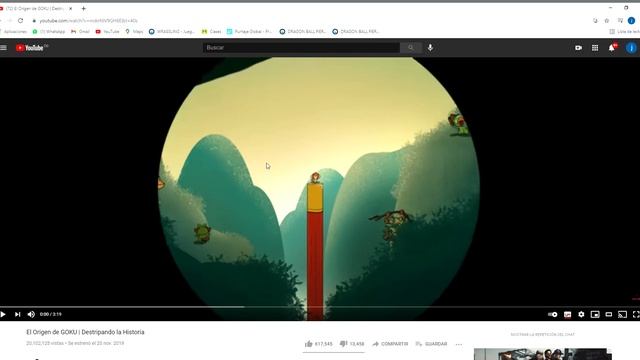This screenshot has width=640, height=360.
Task: Open a new browser tab
Action: click(84, 8)
